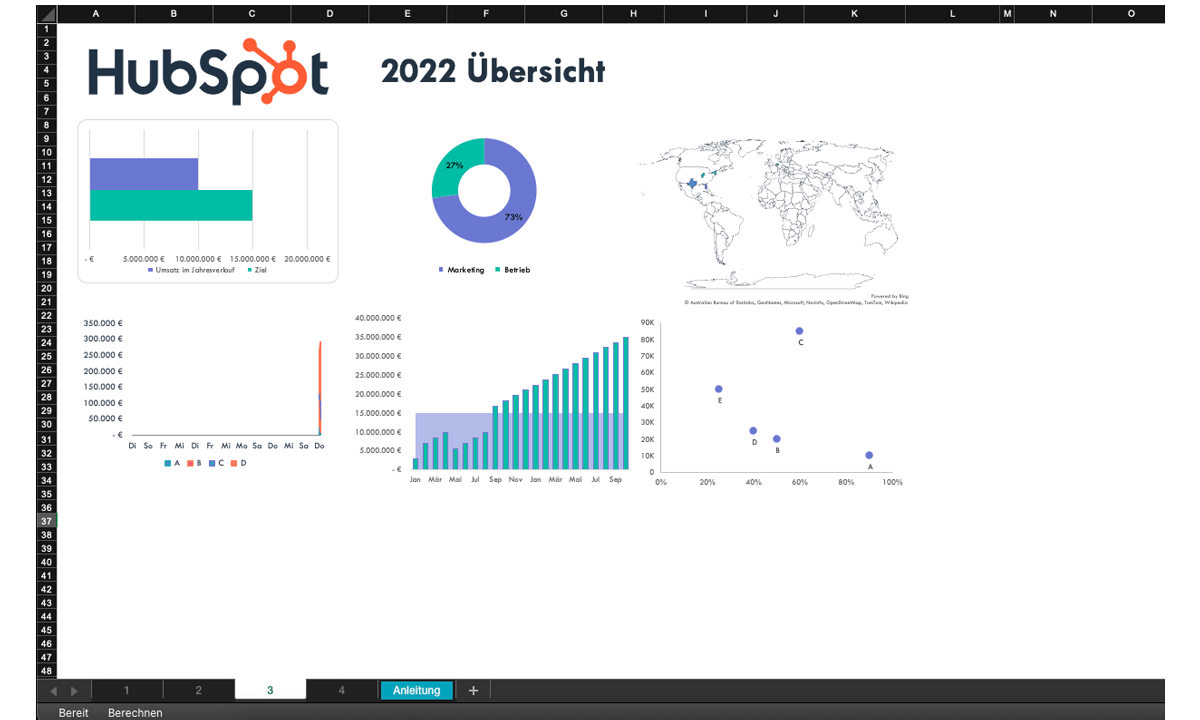Click the select-all corner of the grid

tap(47, 13)
